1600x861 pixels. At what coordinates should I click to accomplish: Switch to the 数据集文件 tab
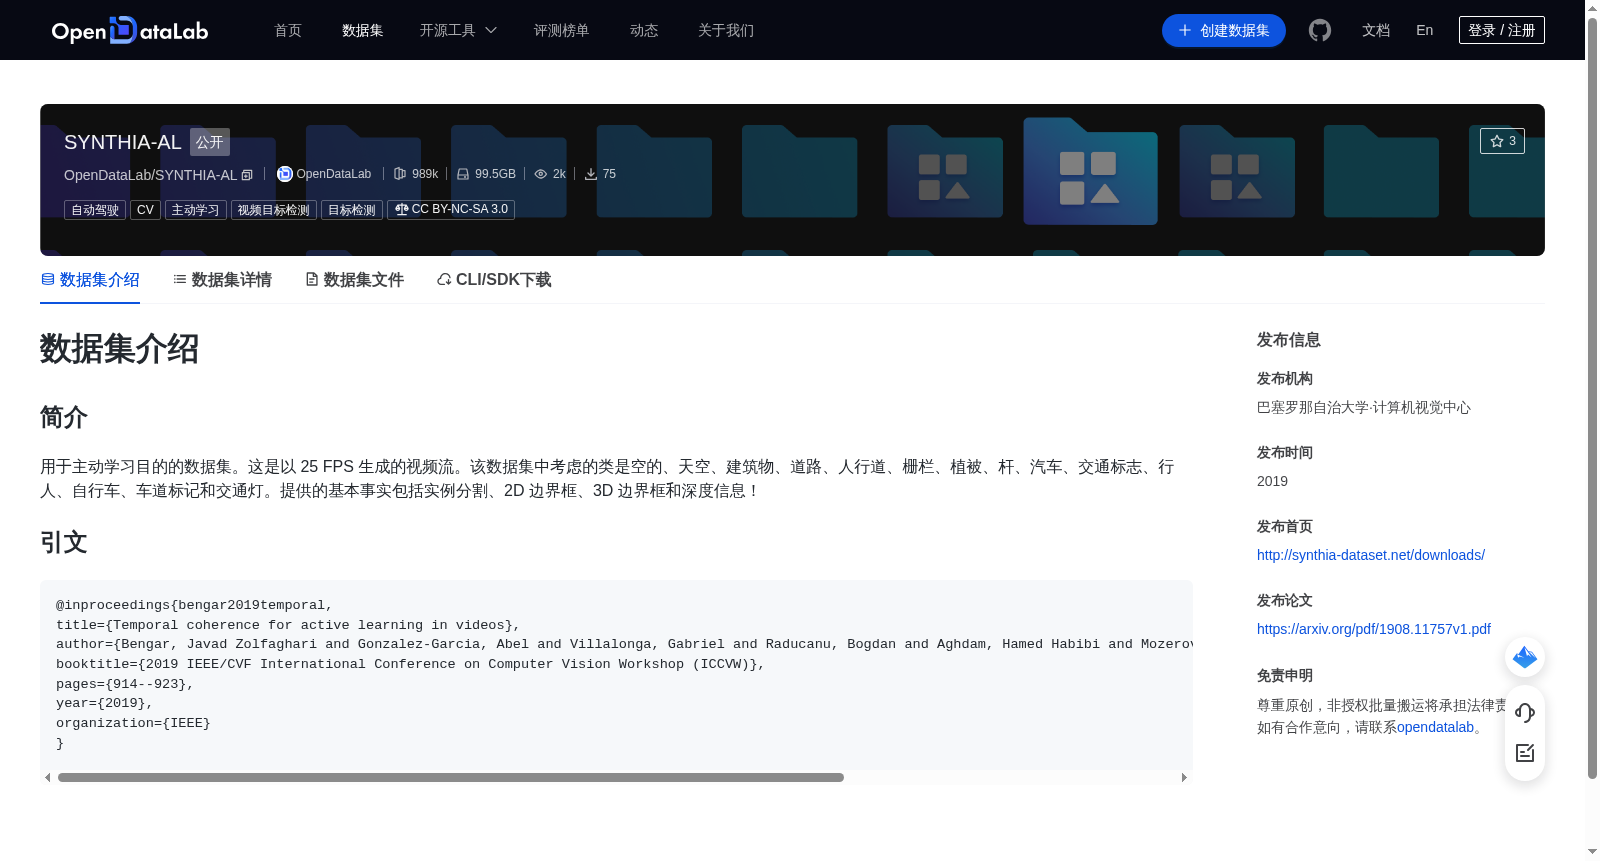pos(354,280)
